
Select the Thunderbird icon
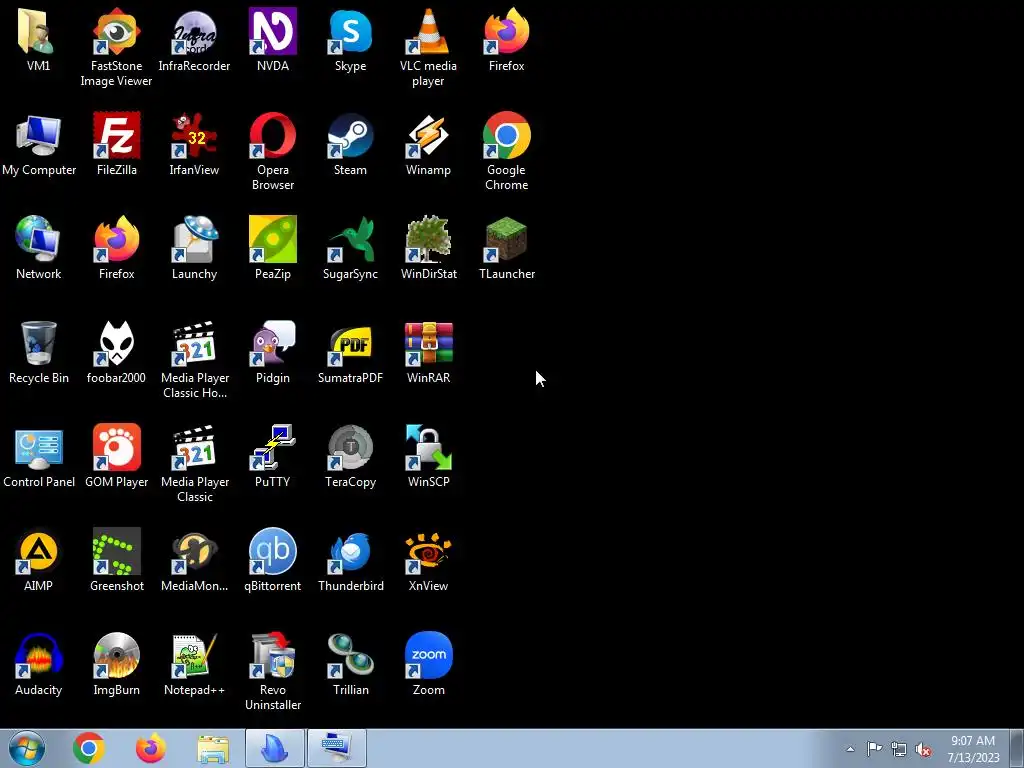pos(351,551)
